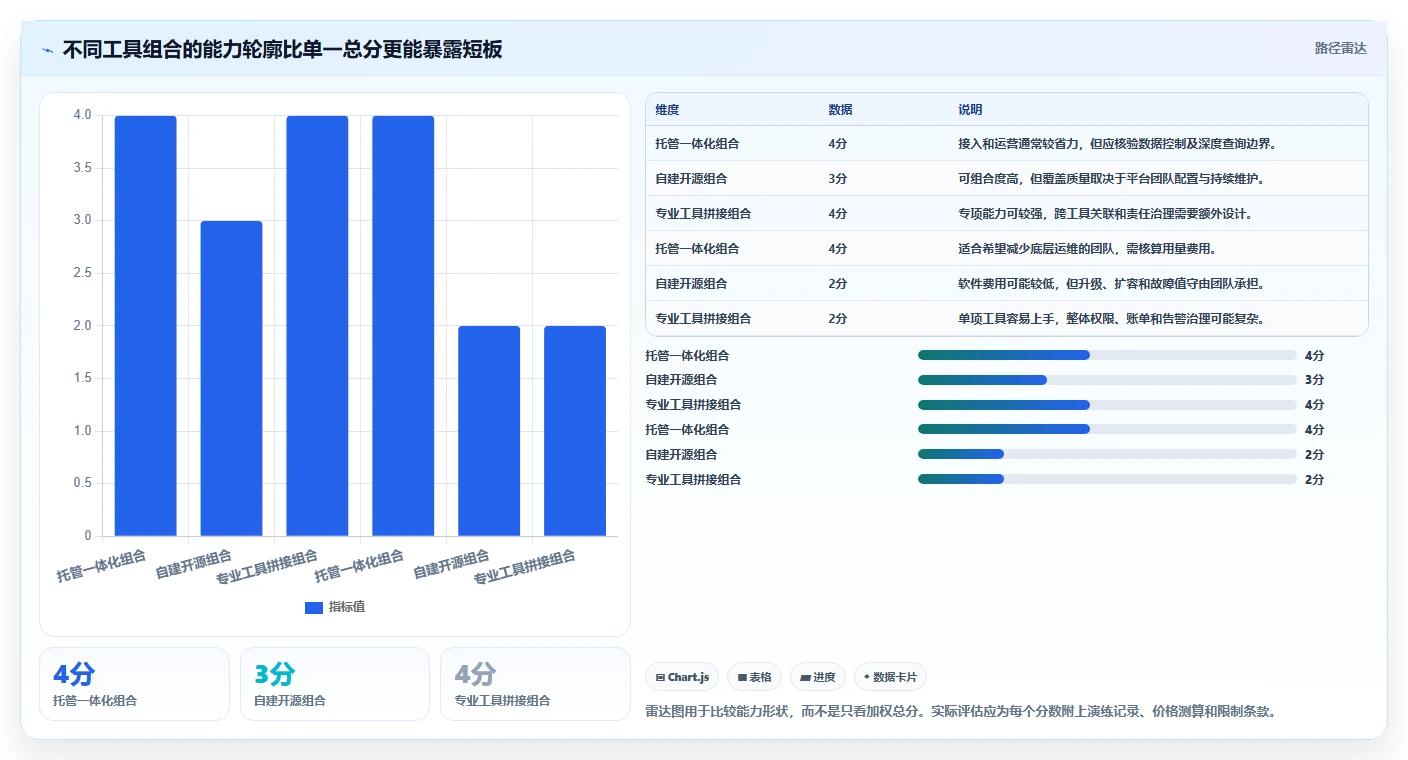Click the 专业工具拼接组合 progress bar showing 2分
Image resolution: width=1408 pixels, height=760 pixels.
pos(1107,479)
